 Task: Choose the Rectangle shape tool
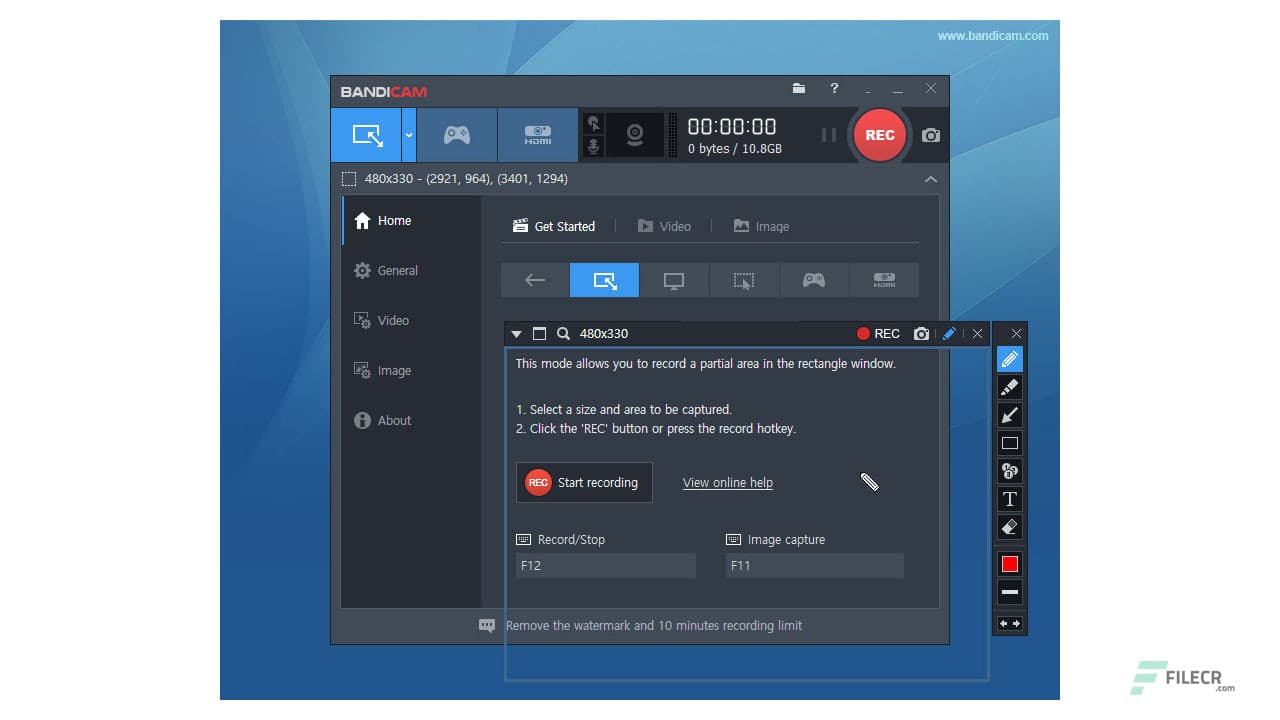click(x=1009, y=443)
